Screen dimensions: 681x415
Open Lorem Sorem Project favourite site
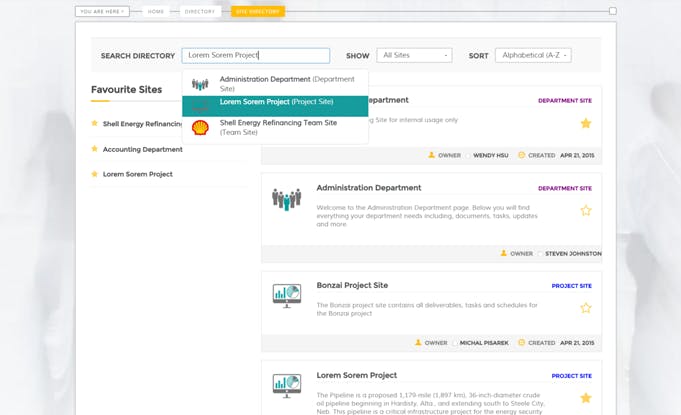(138, 174)
